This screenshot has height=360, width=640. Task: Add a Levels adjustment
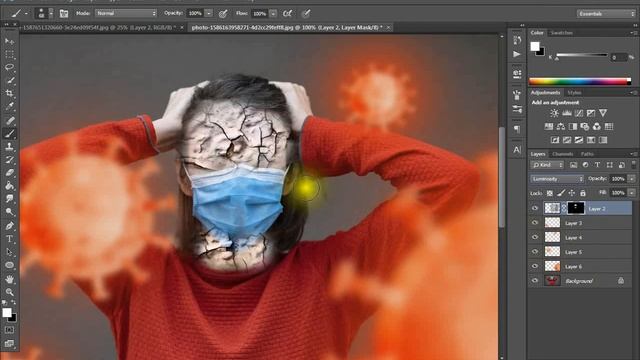pyautogui.click(x=567, y=113)
